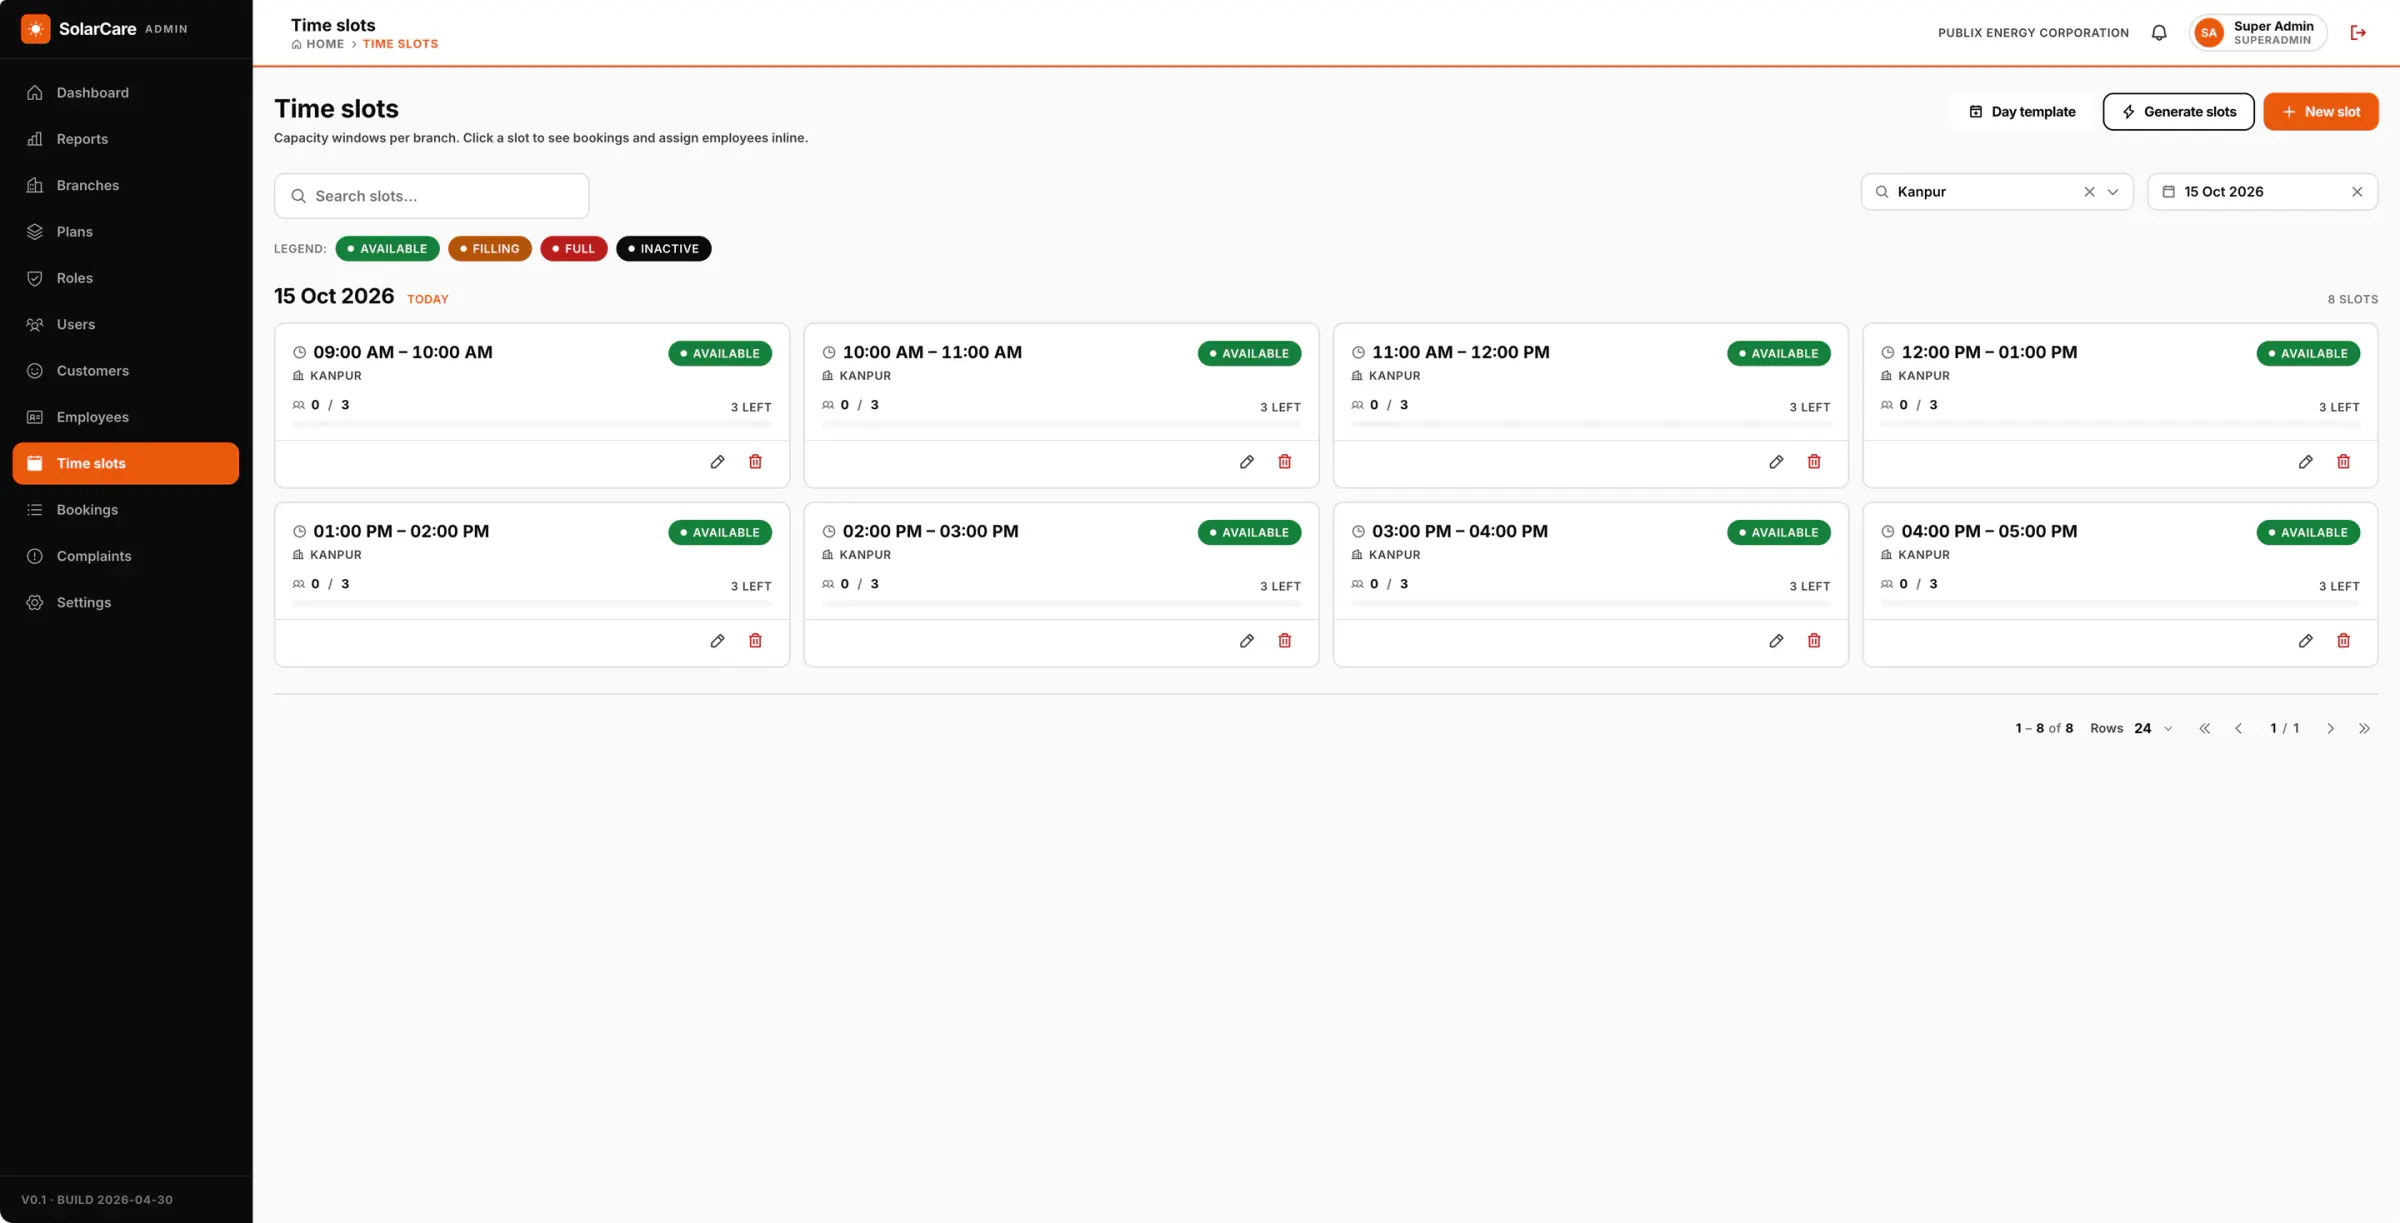Screen dimensions: 2400x1223
Task: Expand the Kanpur branch dropdown
Action: click(x=2113, y=192)
